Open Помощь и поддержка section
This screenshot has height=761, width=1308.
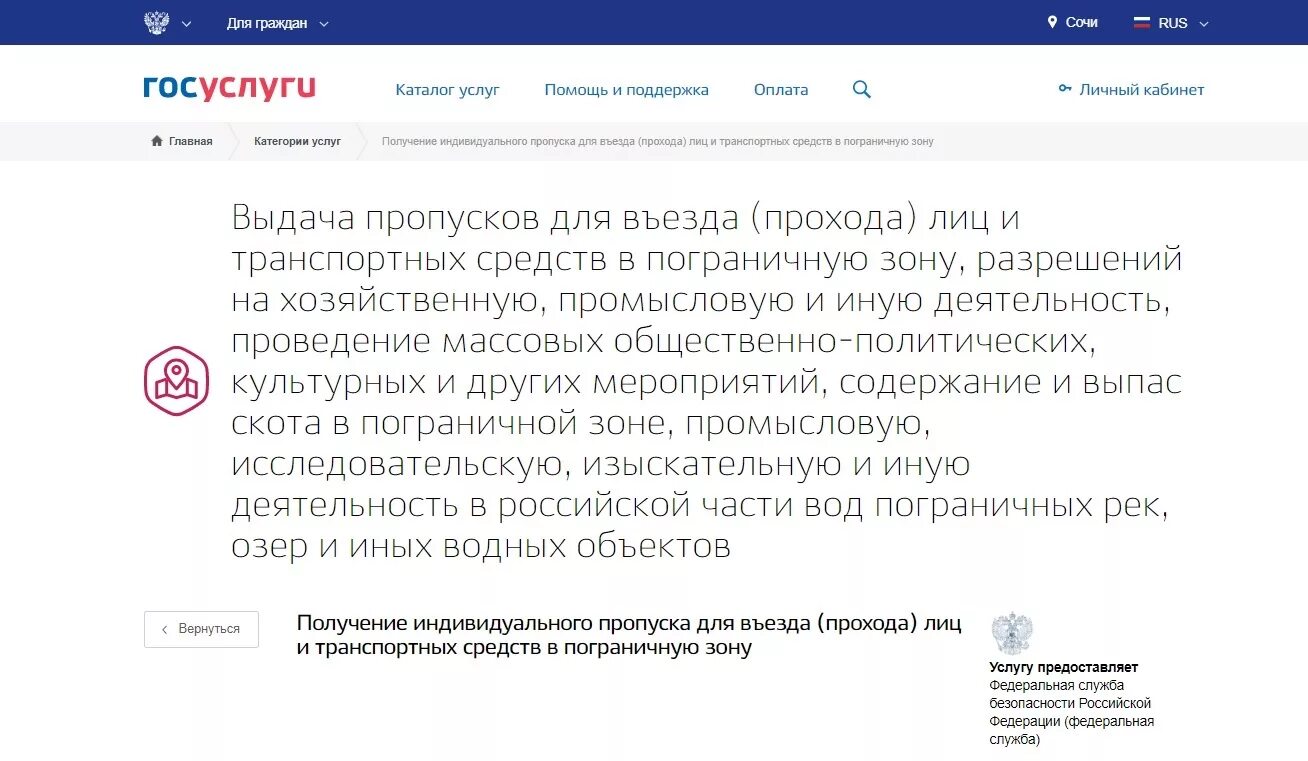point(626,90)
